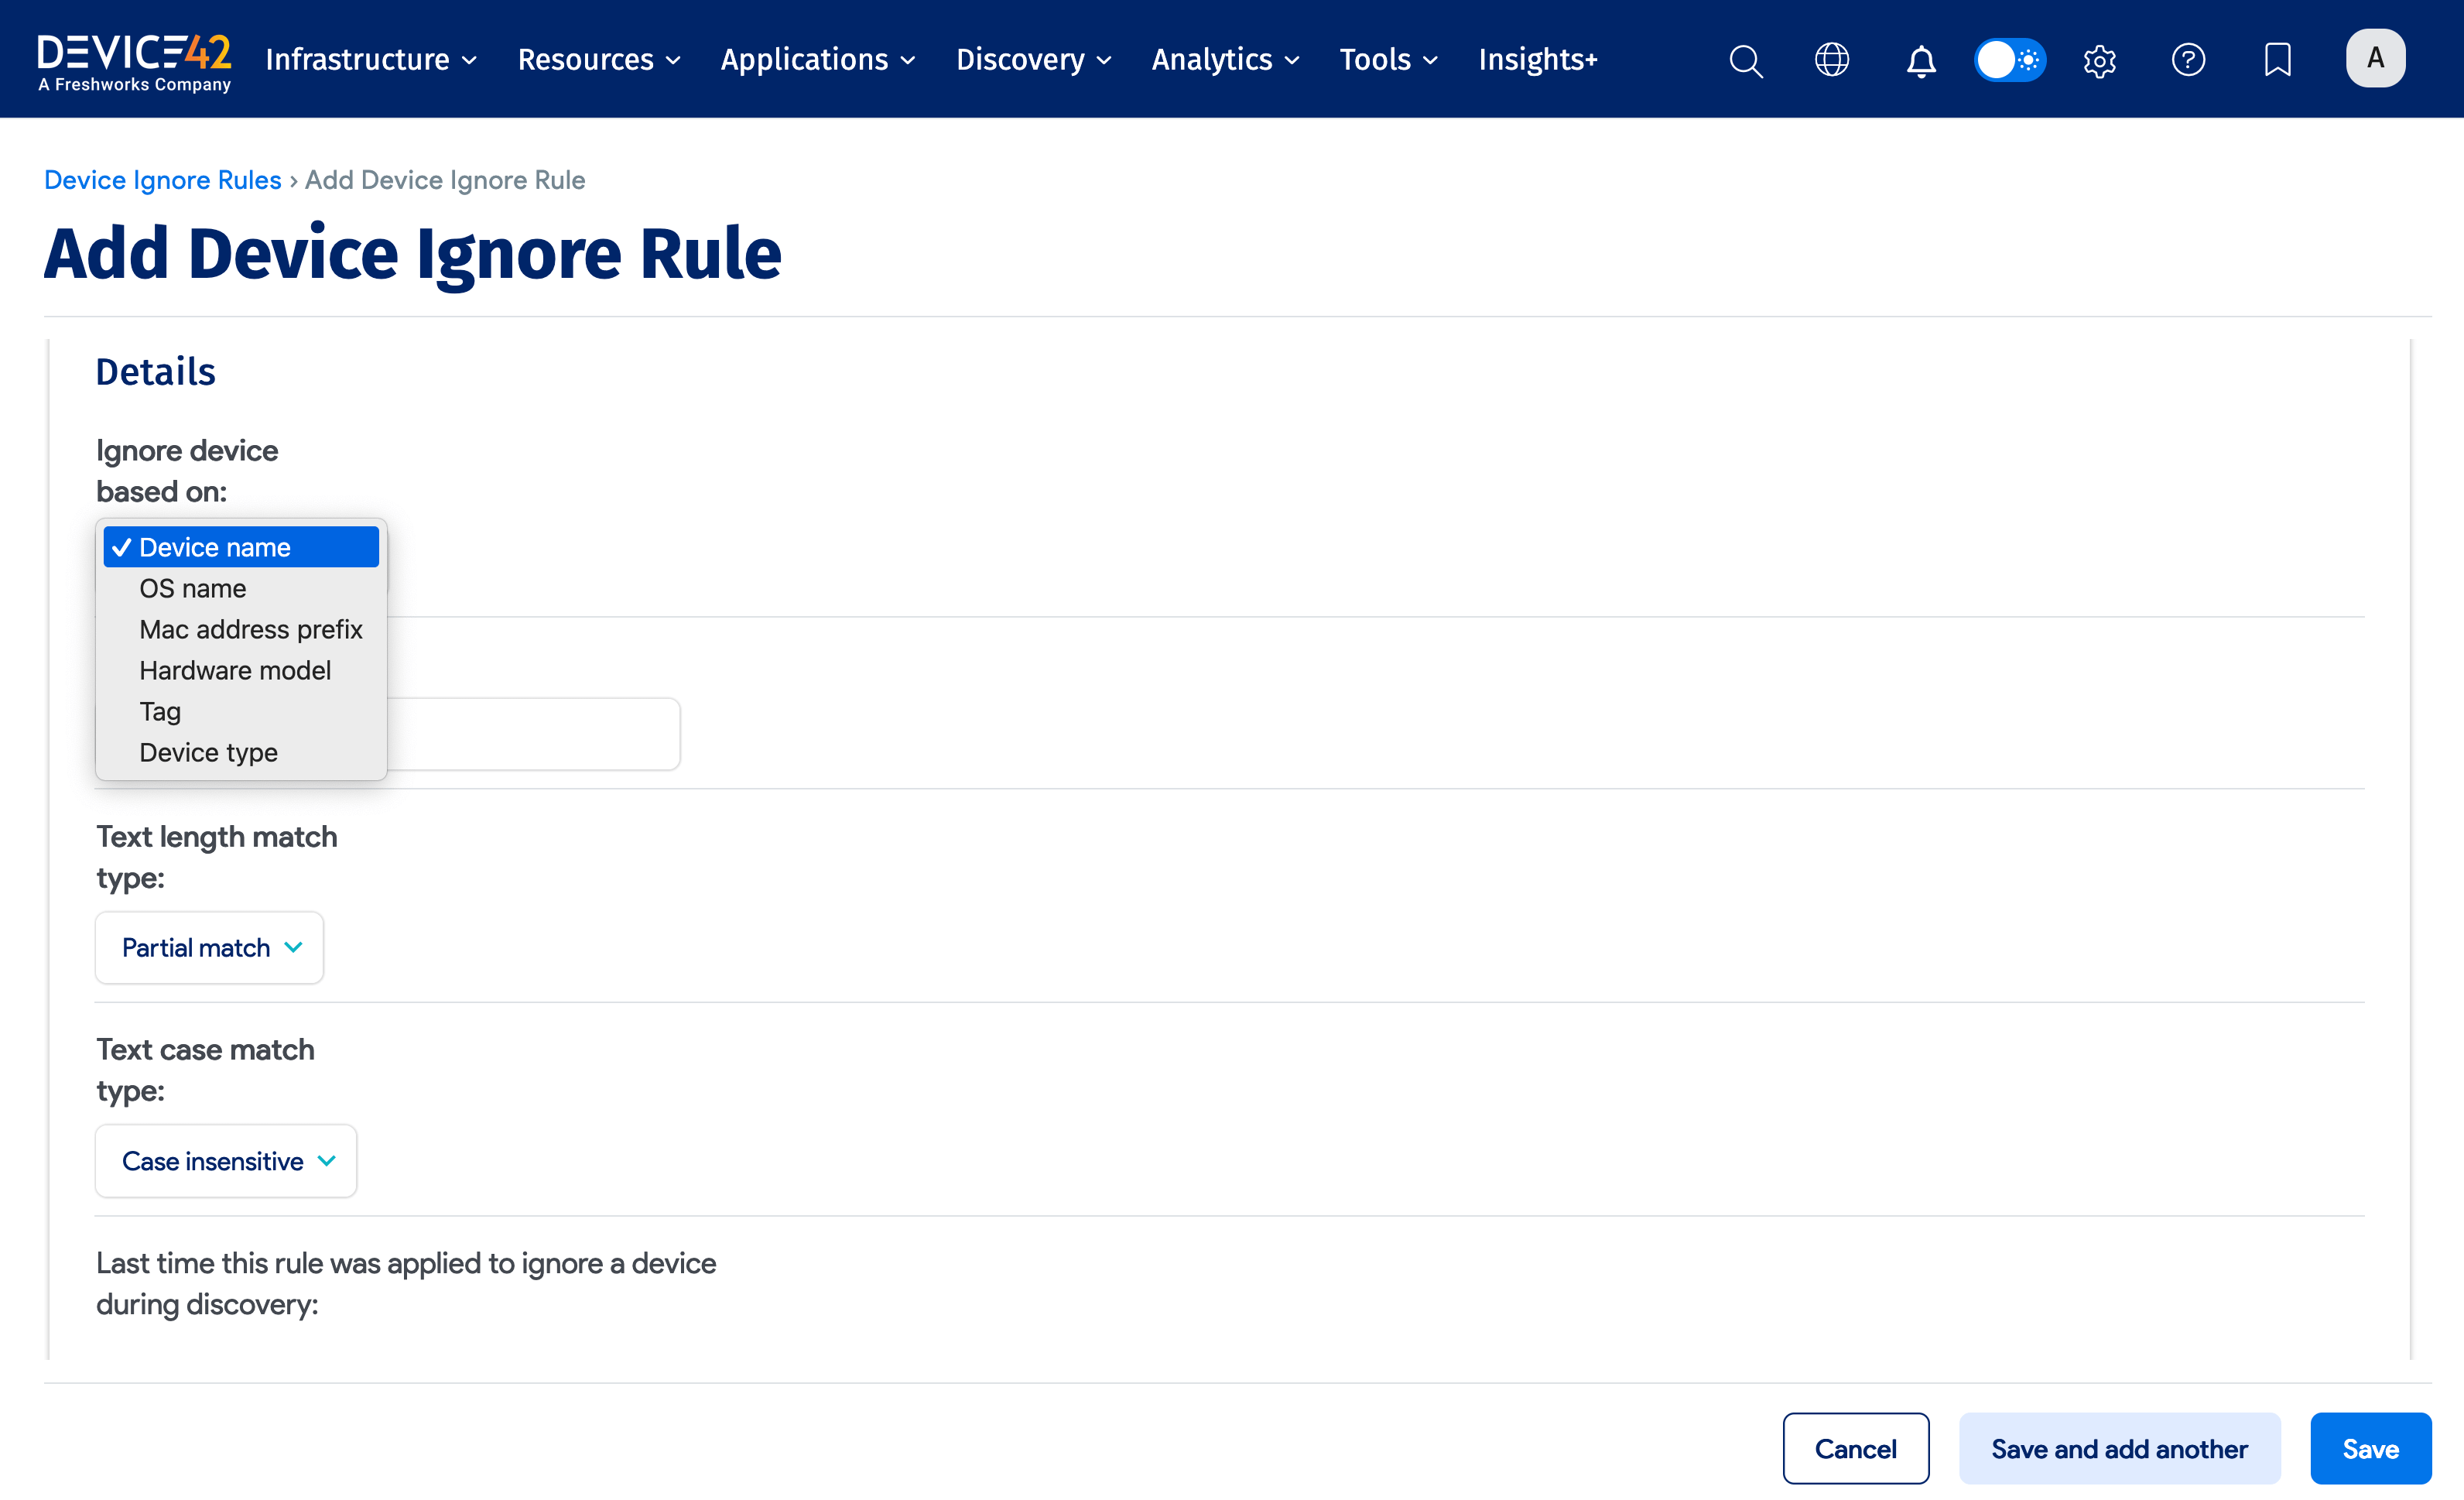The width and height of the screenshot is (2464, 1500).
Task: Open the global search magnifier
Action: tap(1745, 60)
